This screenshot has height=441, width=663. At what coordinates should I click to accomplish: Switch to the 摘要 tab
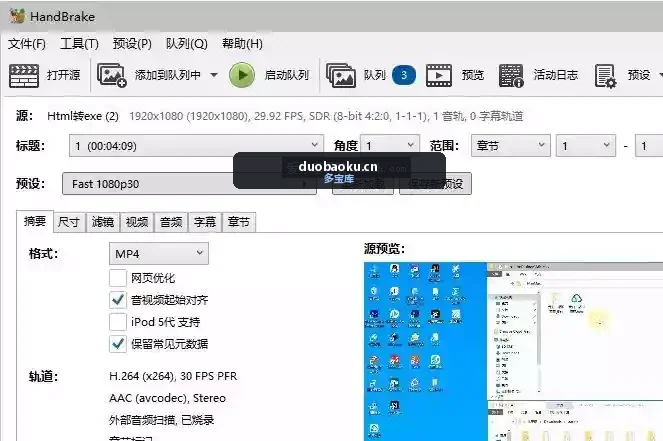(x=35, y=221)
